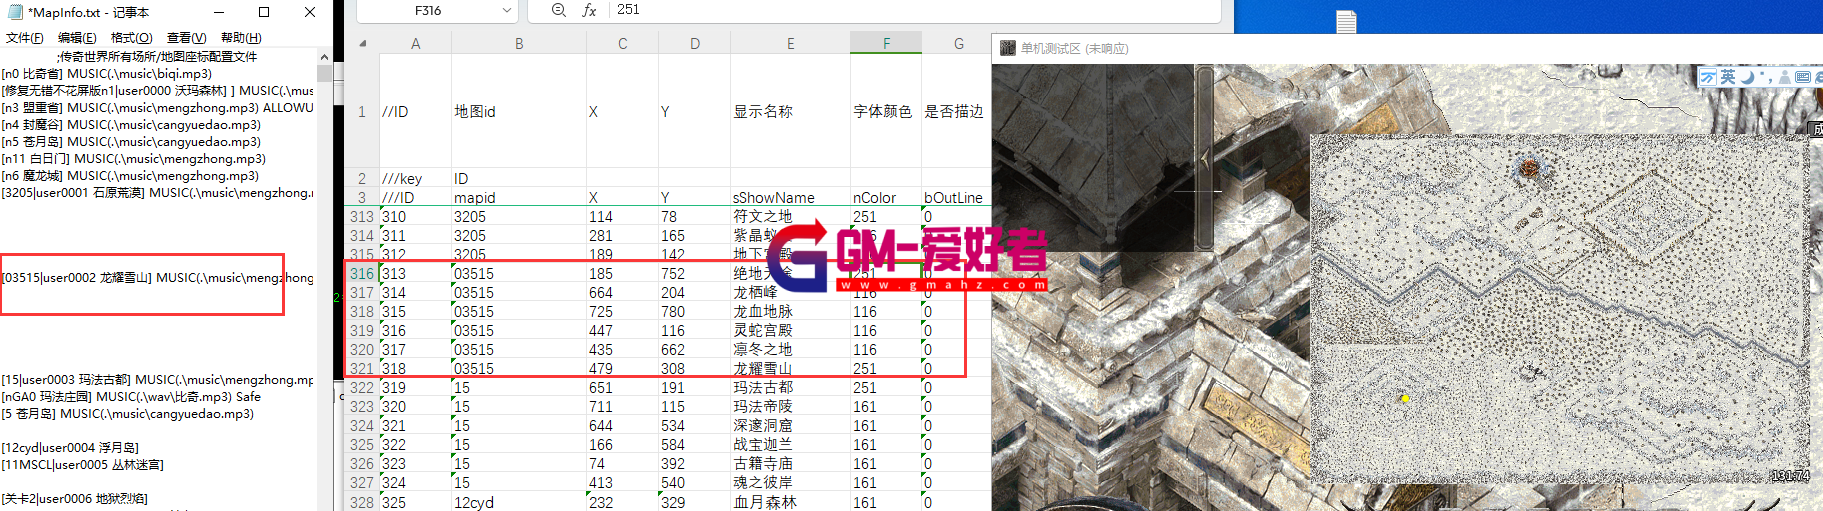Click the fx insert function icon
Image resolution: width=1823 pixels, height=511 pixels.
(x=589, y=10)
